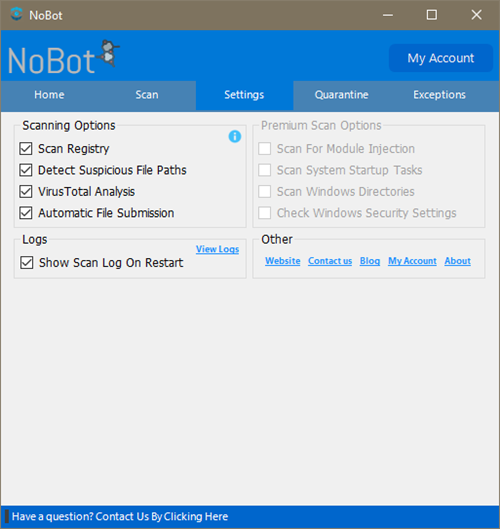Go to the Scan tab

tap(147, 95)
